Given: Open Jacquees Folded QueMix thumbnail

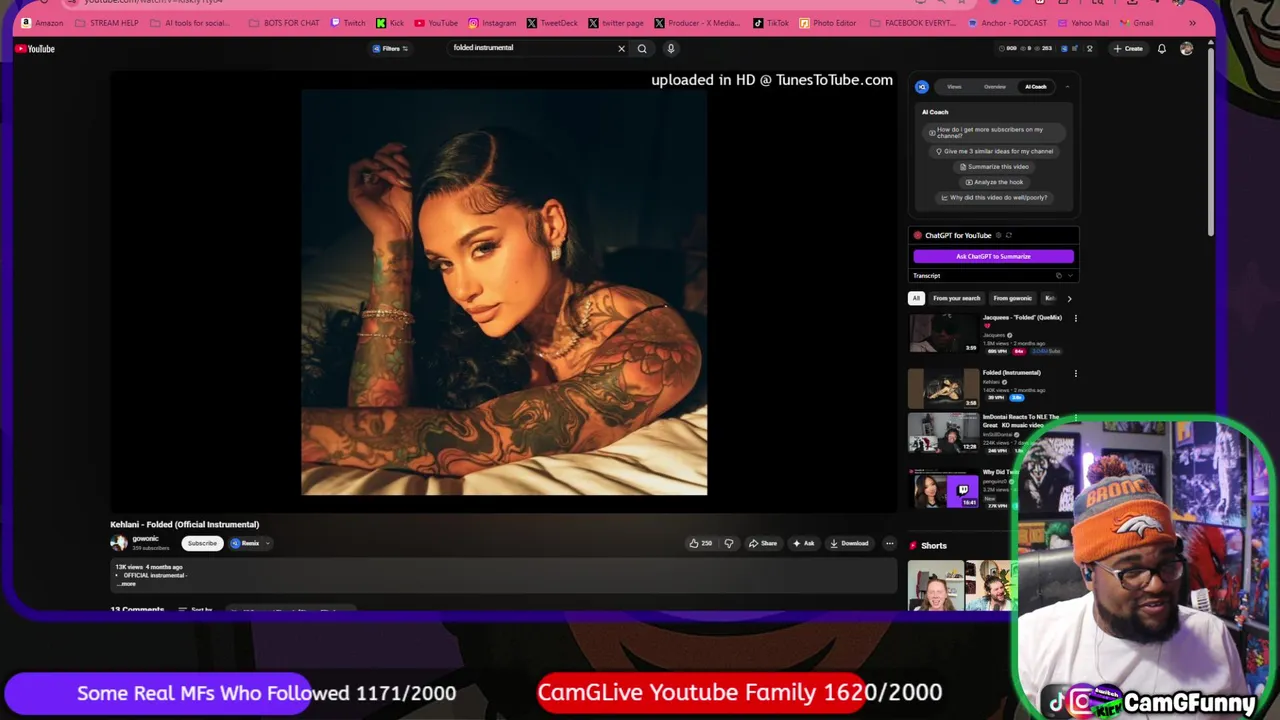Looking at the screenshot, I should (943, 333).
